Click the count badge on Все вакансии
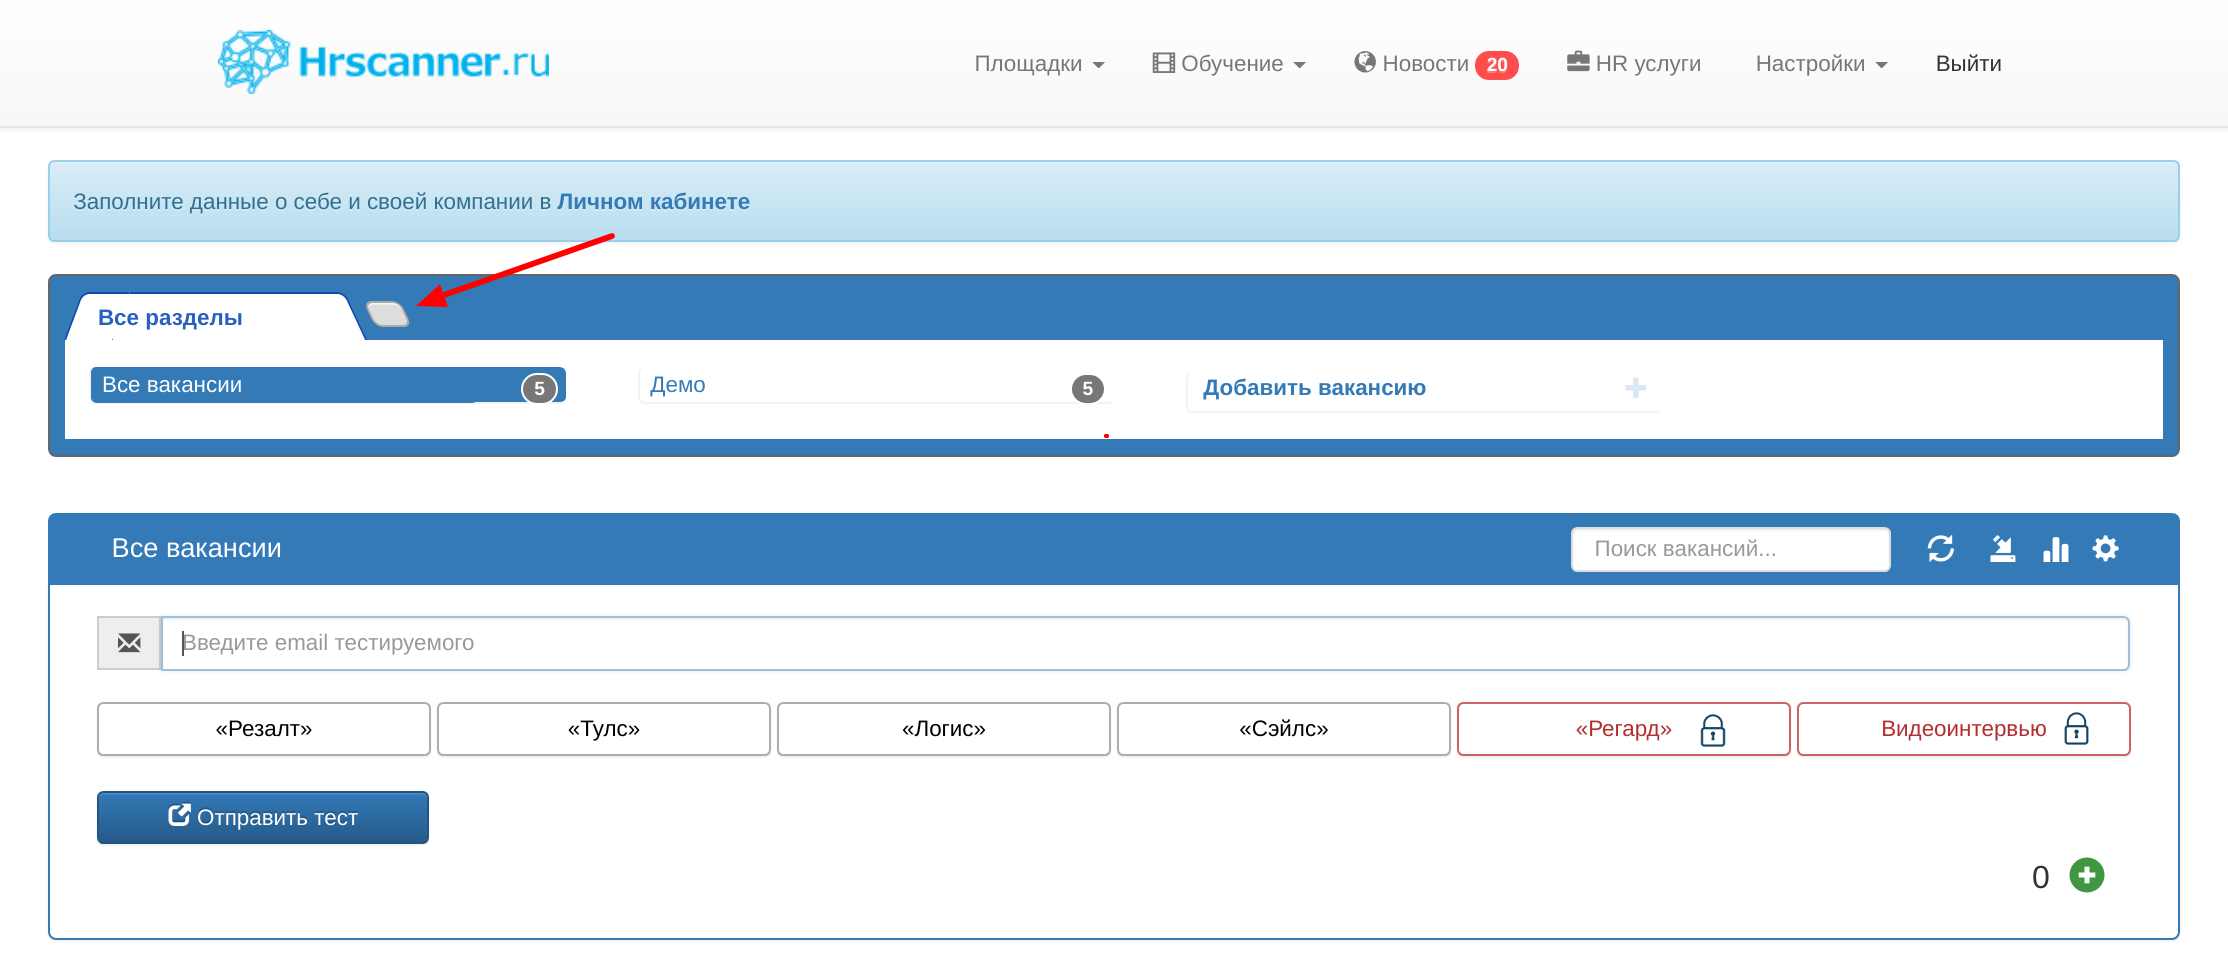This screenshot has height=968, width=2228. tap(539, 389)
